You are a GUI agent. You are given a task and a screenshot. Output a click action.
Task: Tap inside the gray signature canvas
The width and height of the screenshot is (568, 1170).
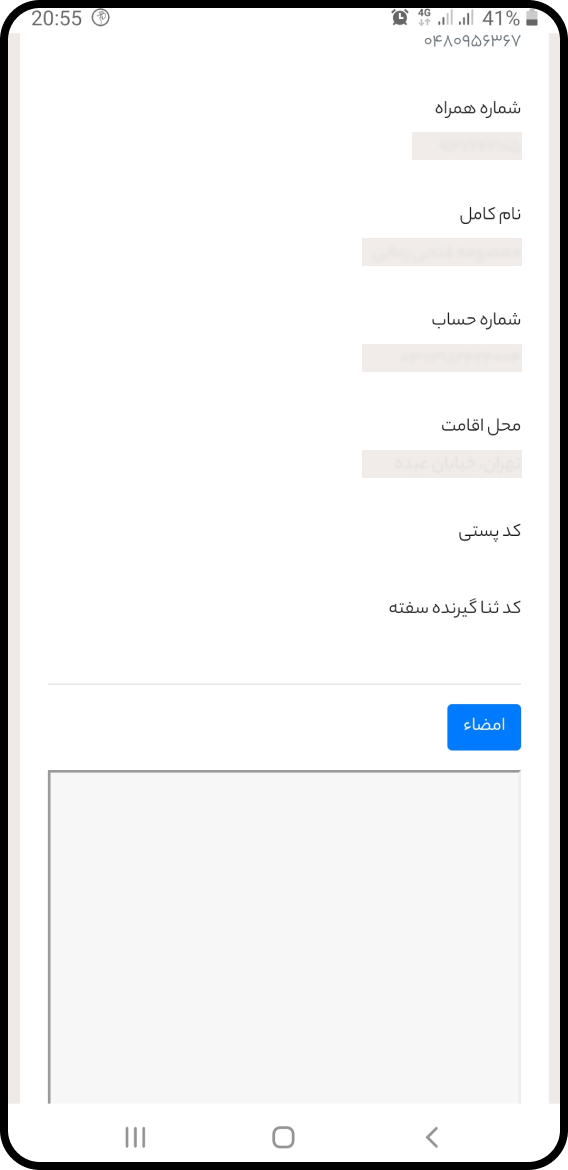pyautogui.click(x=284, y=936)
